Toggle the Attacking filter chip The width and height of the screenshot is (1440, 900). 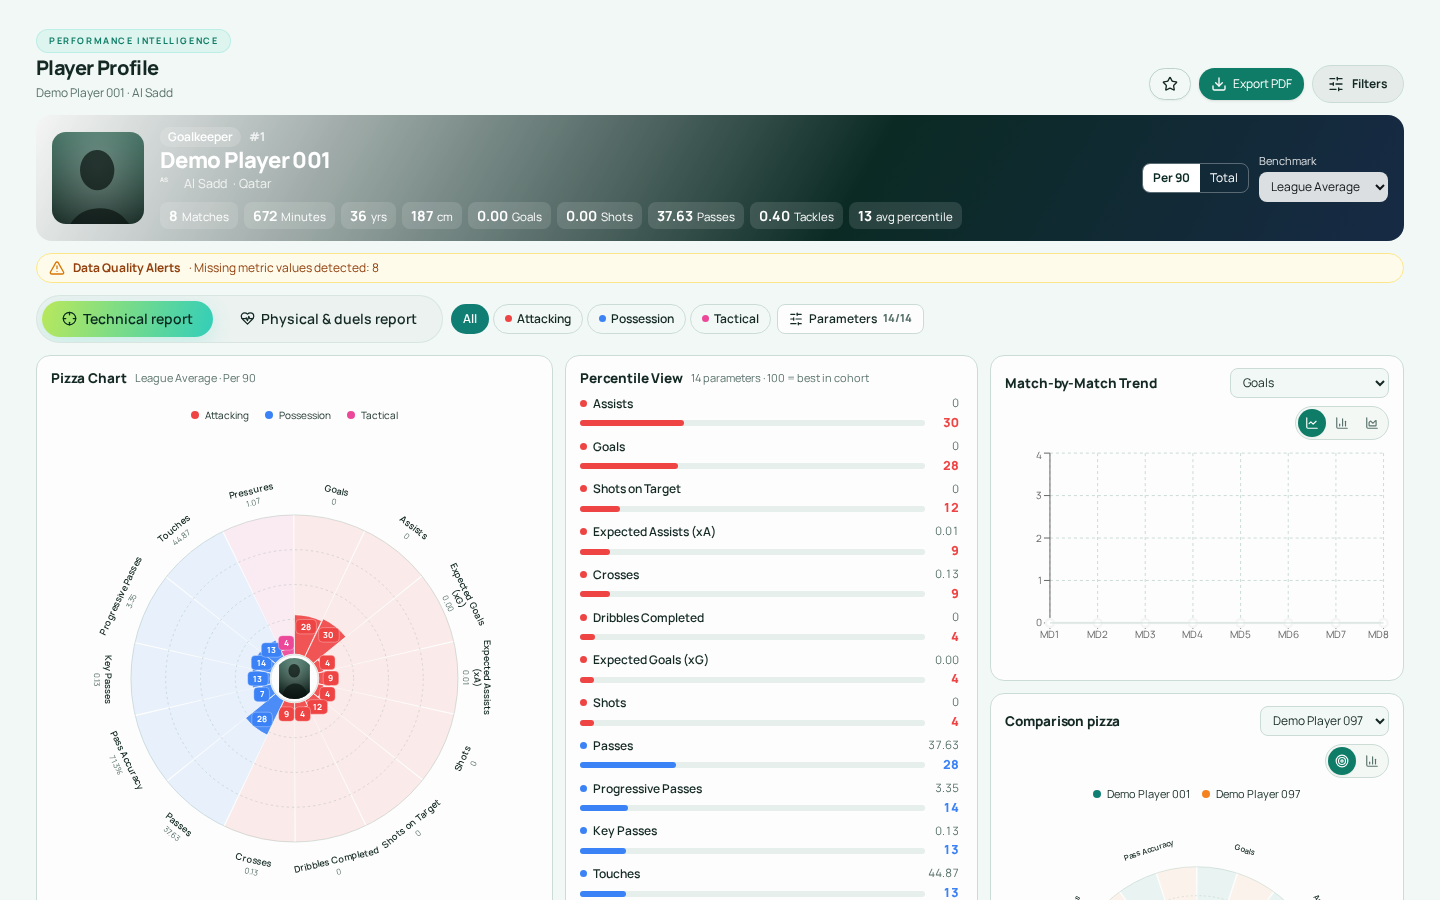tap(538, 319)
